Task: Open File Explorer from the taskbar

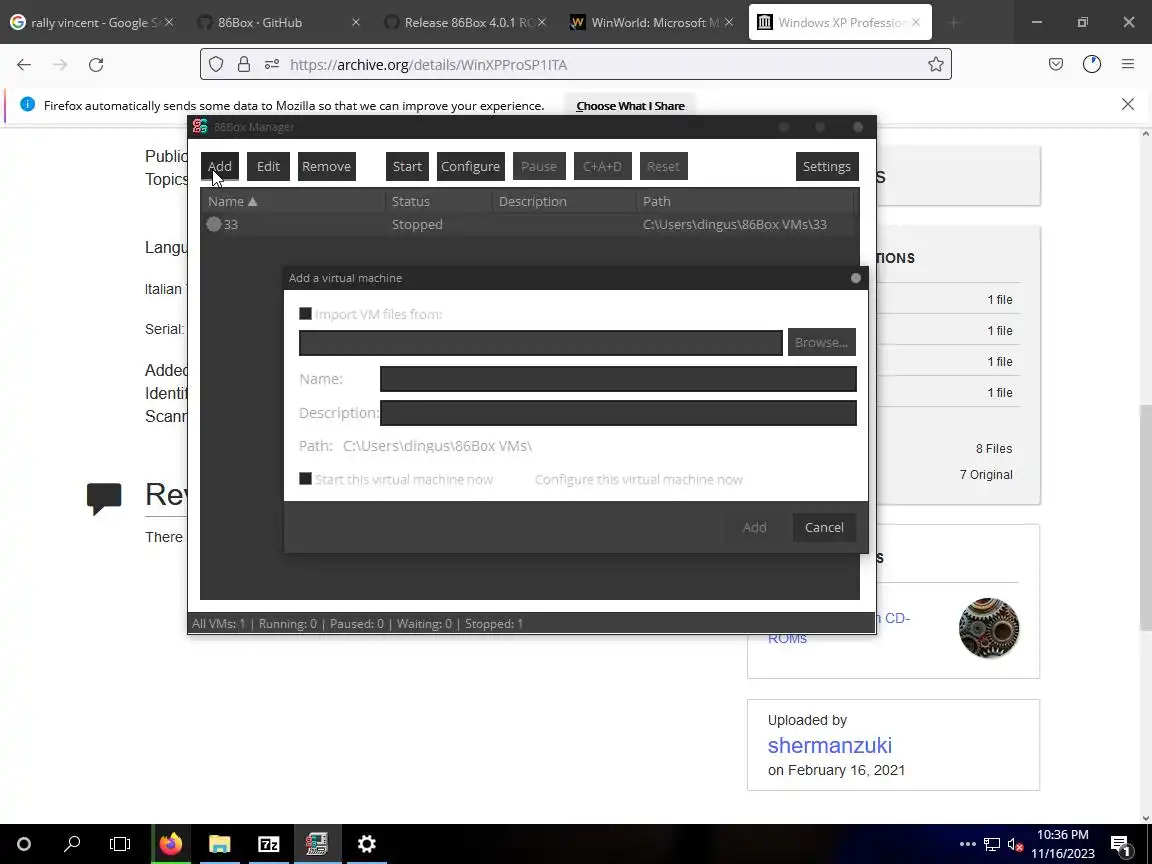Action: pos(220,844)
